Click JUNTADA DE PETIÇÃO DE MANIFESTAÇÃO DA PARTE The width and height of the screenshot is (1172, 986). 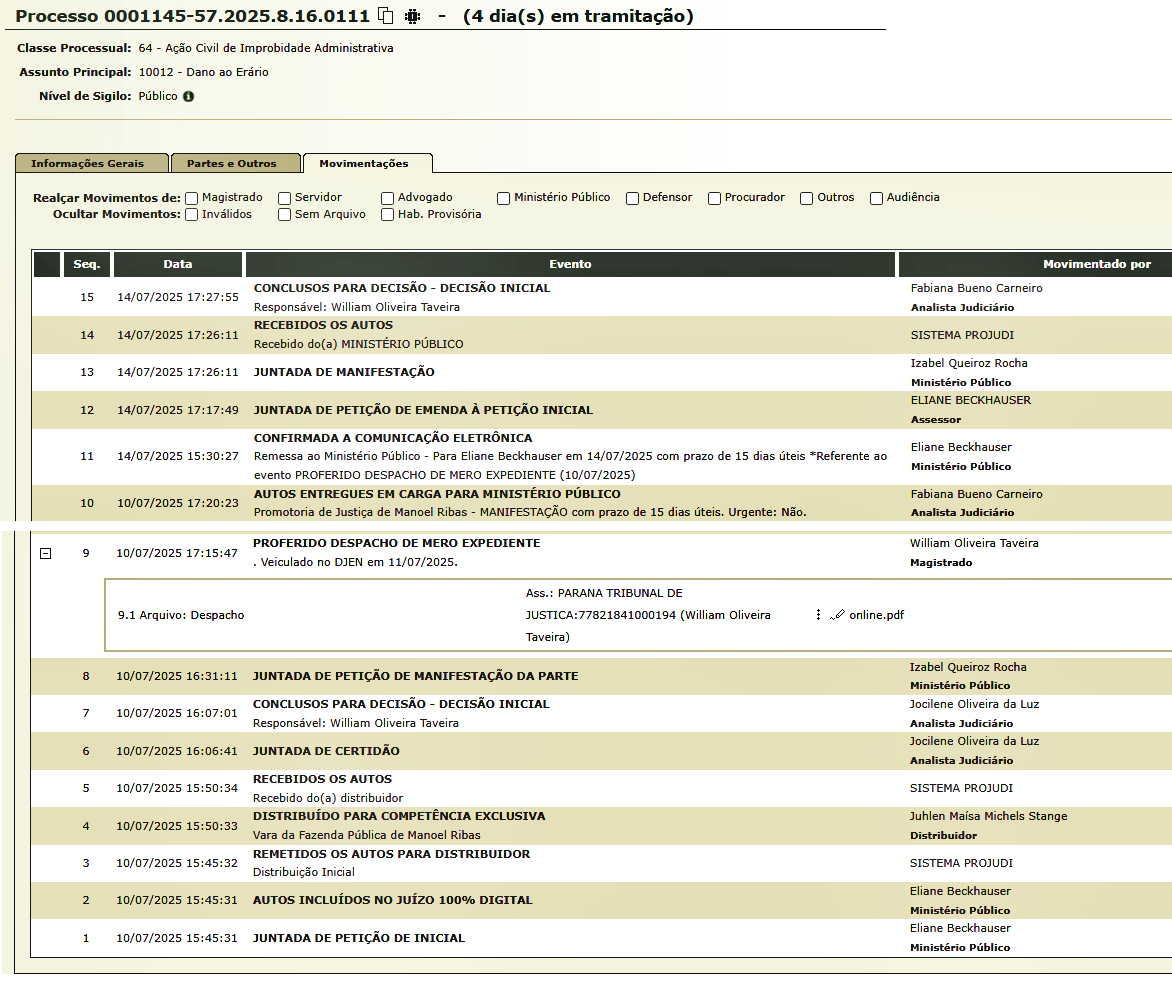(416, 676)
